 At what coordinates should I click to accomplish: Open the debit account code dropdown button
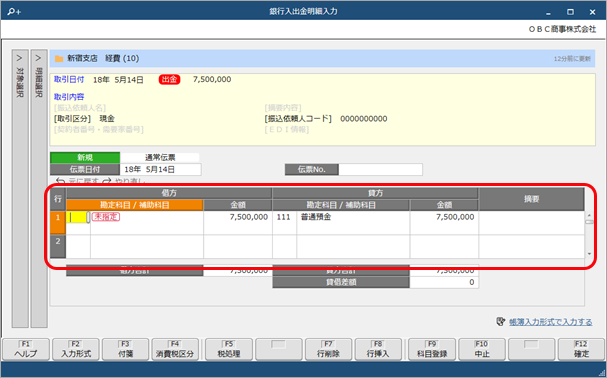(88, 217)
